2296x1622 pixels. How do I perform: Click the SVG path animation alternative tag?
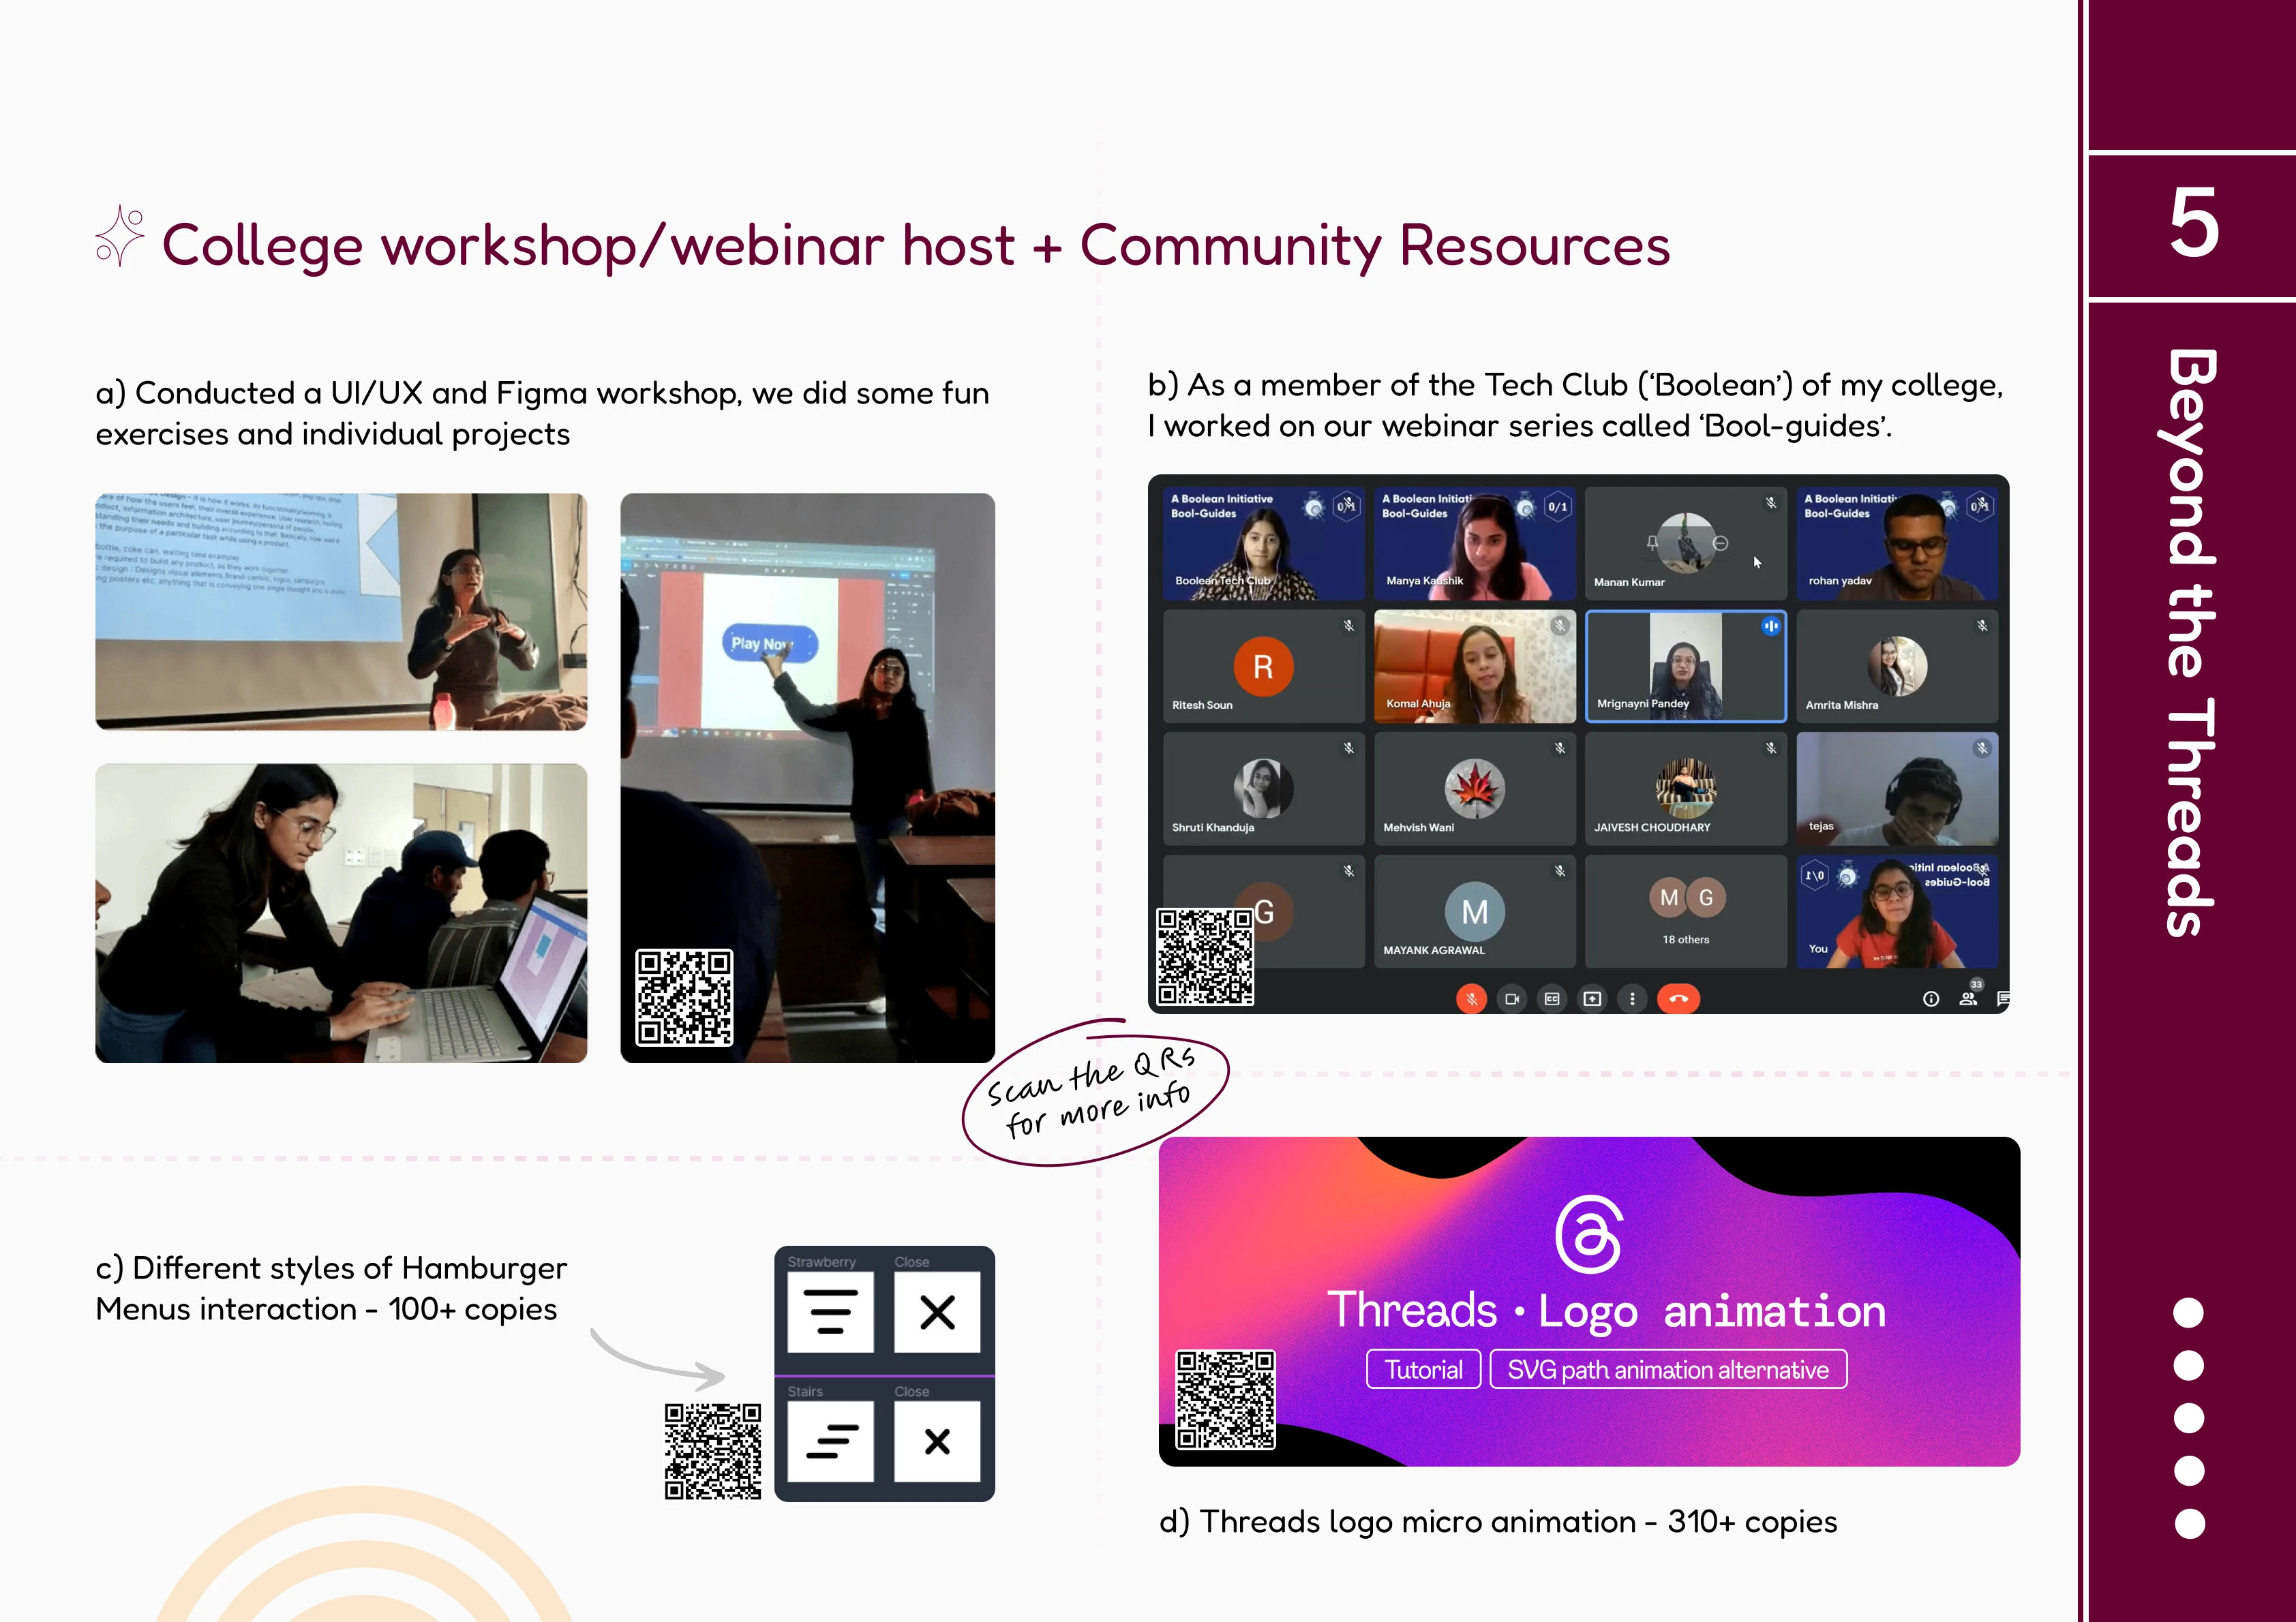click(1668, 1369)
